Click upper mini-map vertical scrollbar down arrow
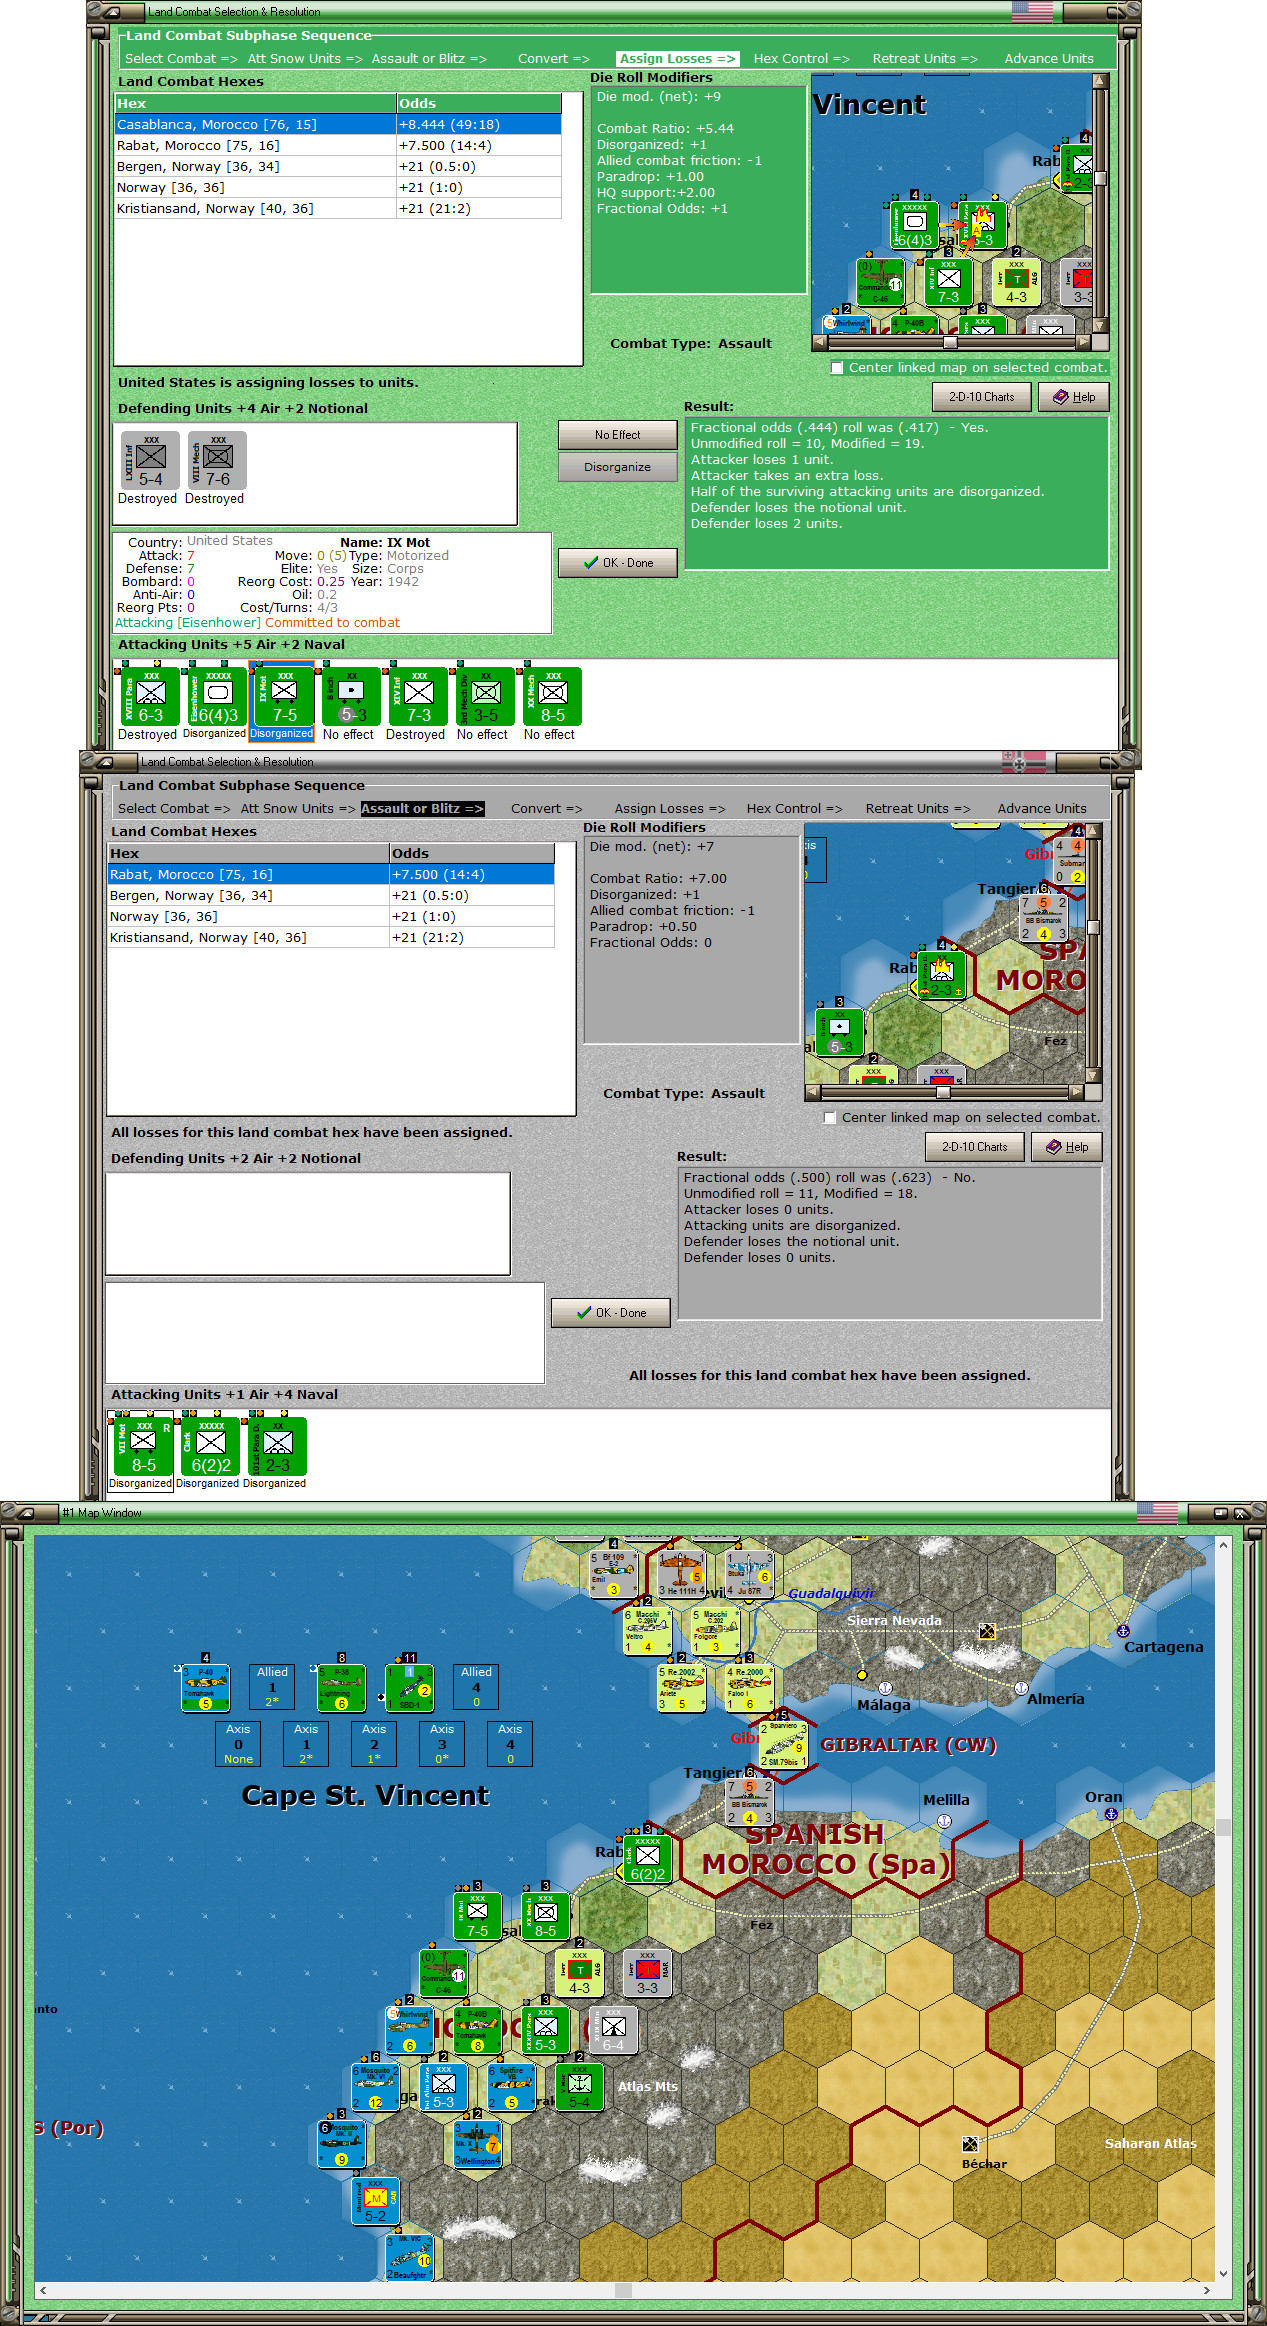Screen dimensions: 1267x2326 pyautogui.click(x=1100, y=326)
